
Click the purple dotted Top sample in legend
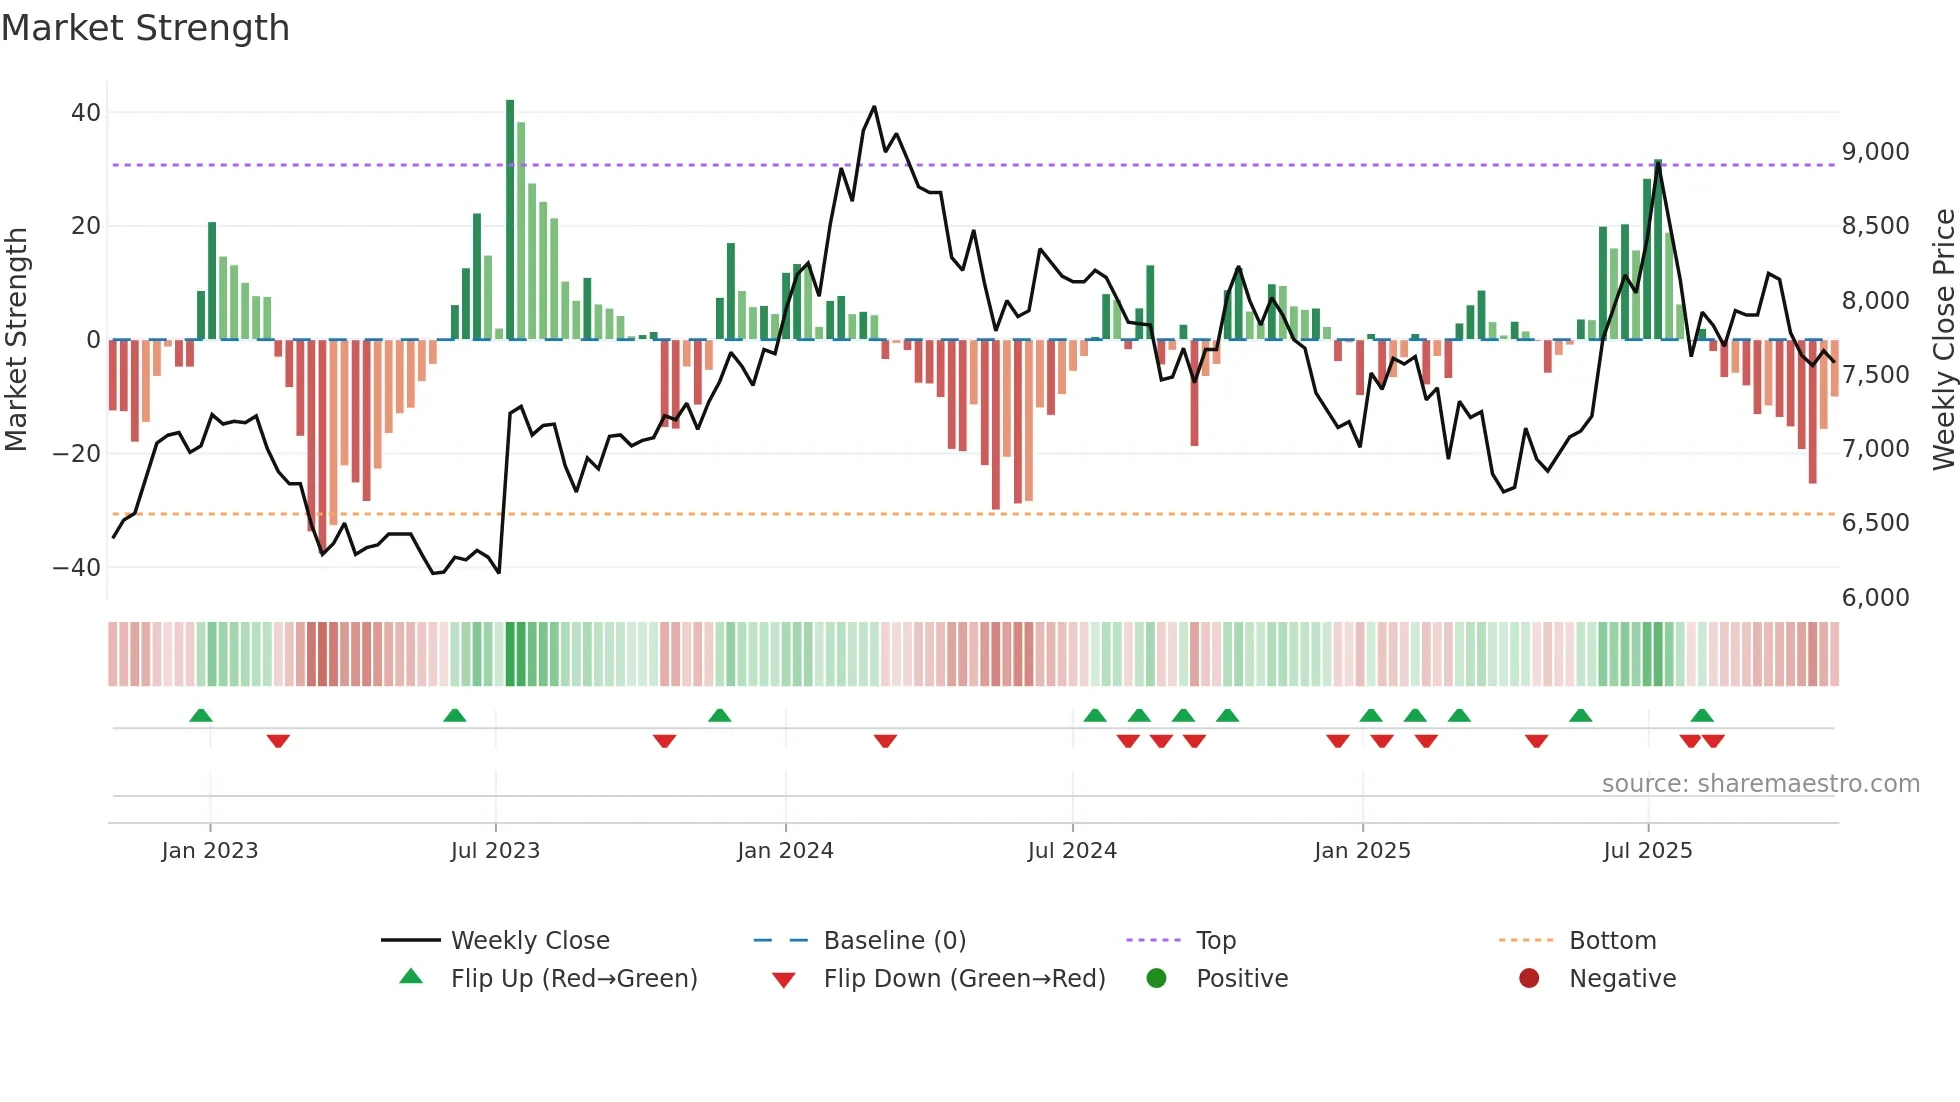(x=1154, y=940)
